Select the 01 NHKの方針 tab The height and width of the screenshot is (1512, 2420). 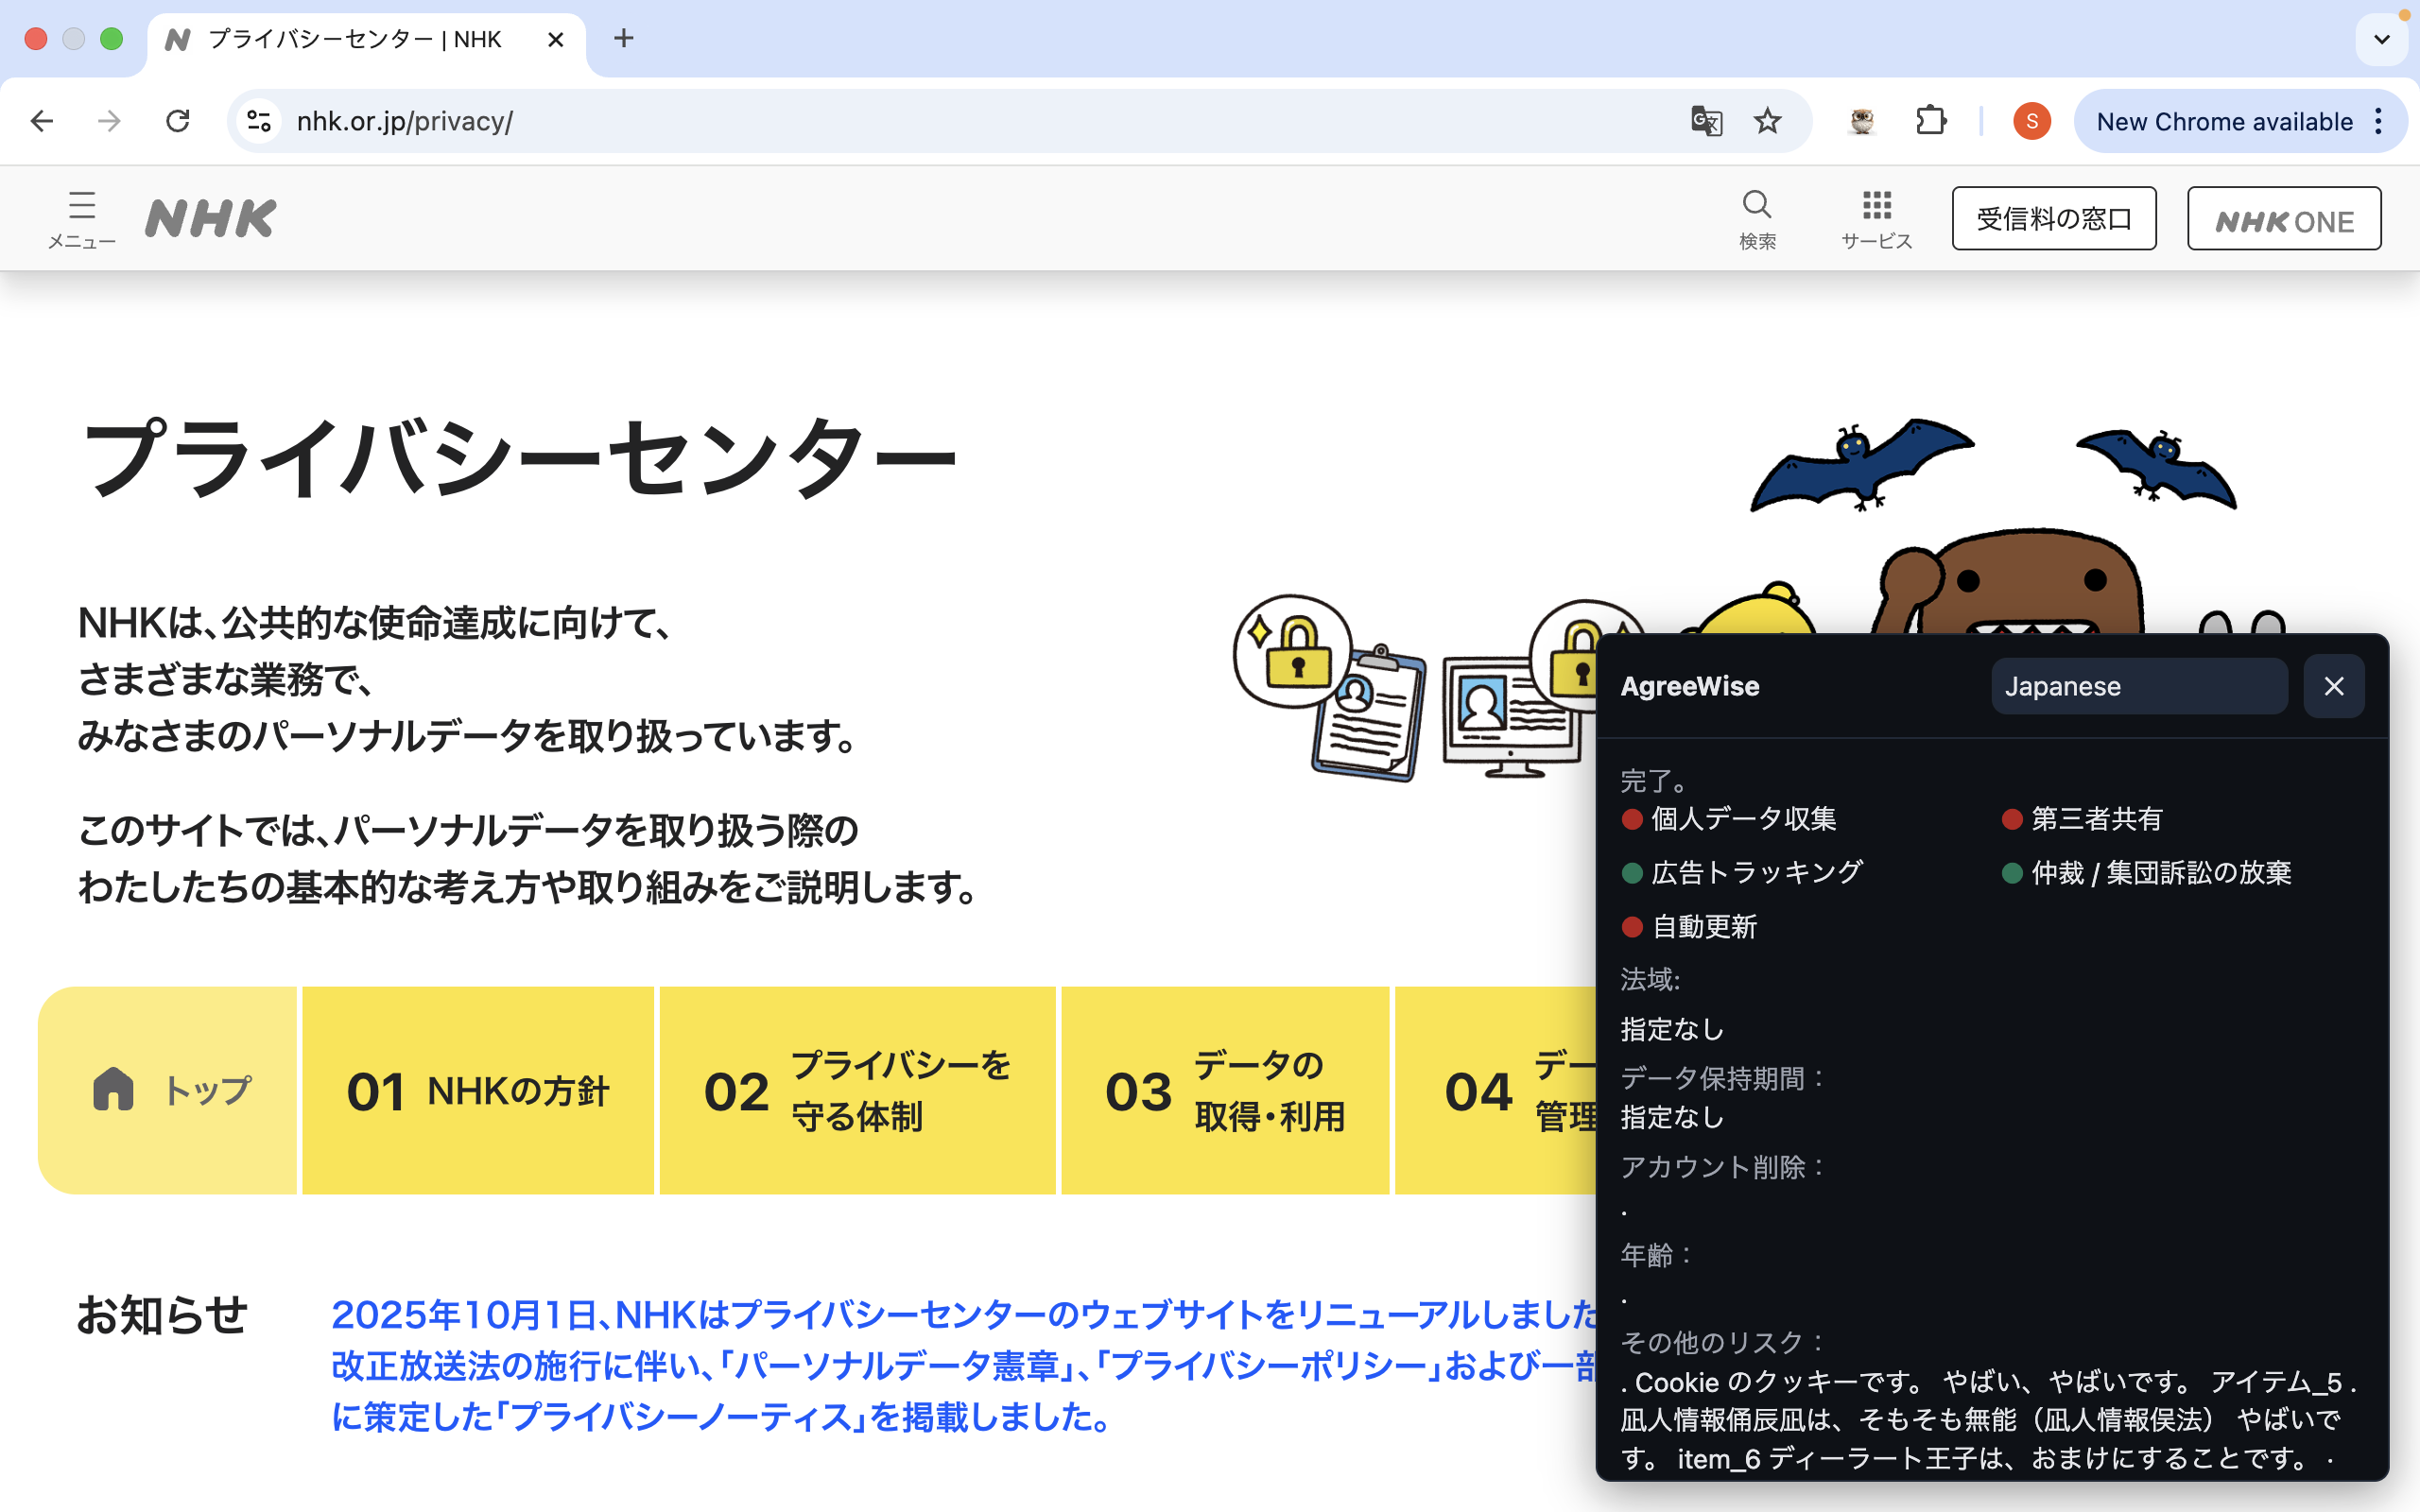[478, 1090]
